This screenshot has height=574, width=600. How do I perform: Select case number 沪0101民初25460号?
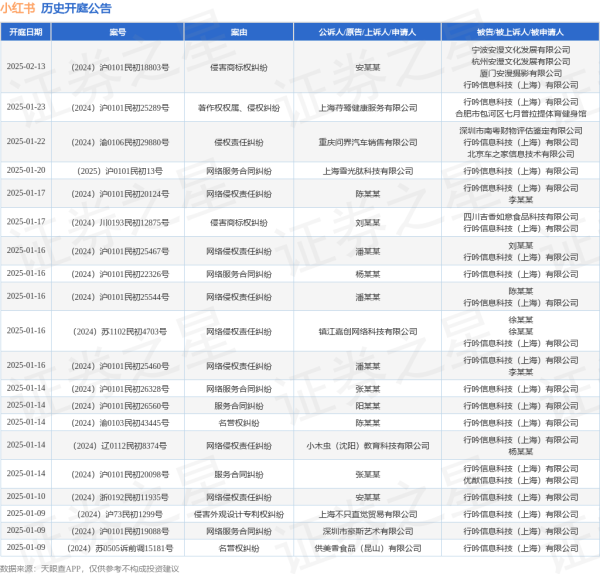click(120, 366)
